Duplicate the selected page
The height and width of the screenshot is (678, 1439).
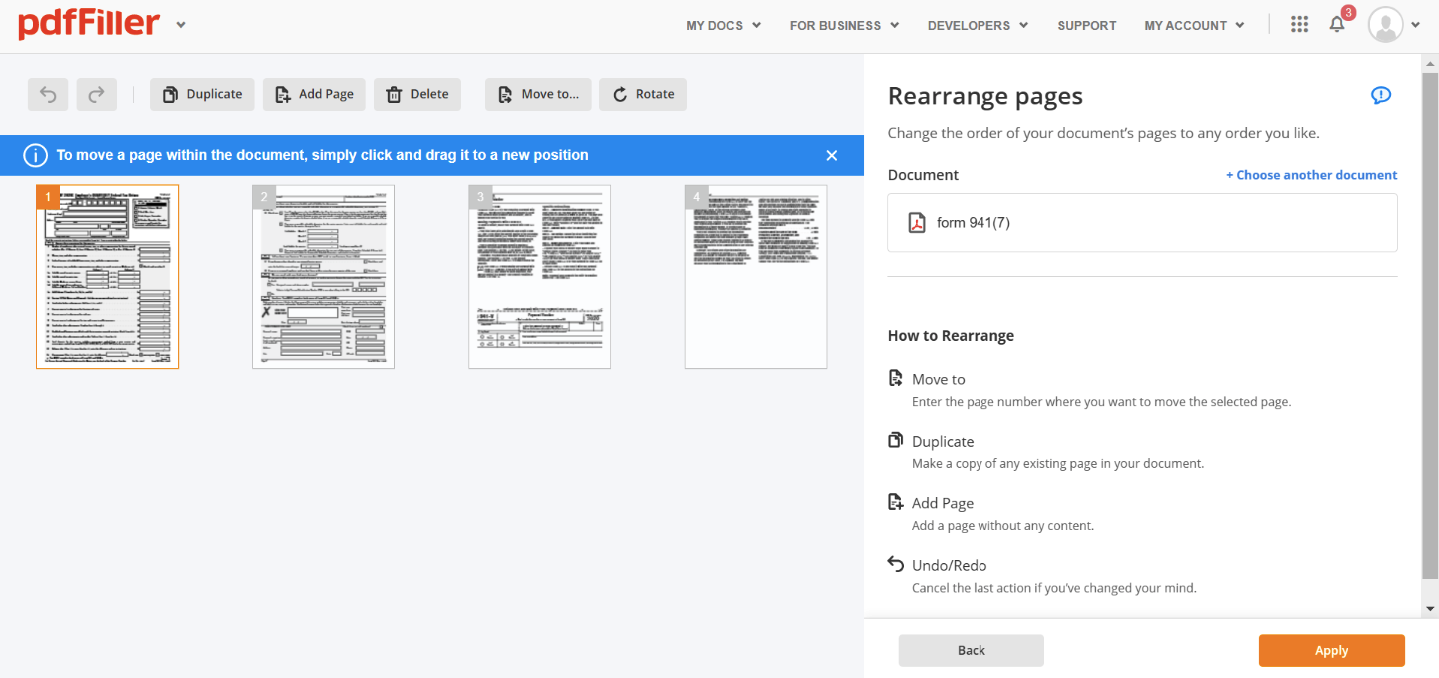202,94
